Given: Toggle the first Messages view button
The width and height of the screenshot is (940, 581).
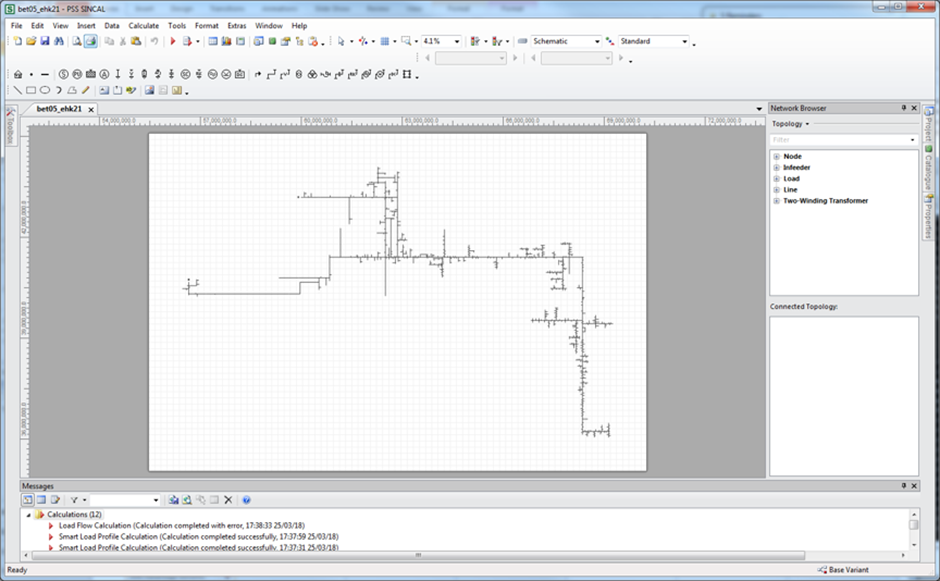Looking at the screenshot, I should pos(28,499).
